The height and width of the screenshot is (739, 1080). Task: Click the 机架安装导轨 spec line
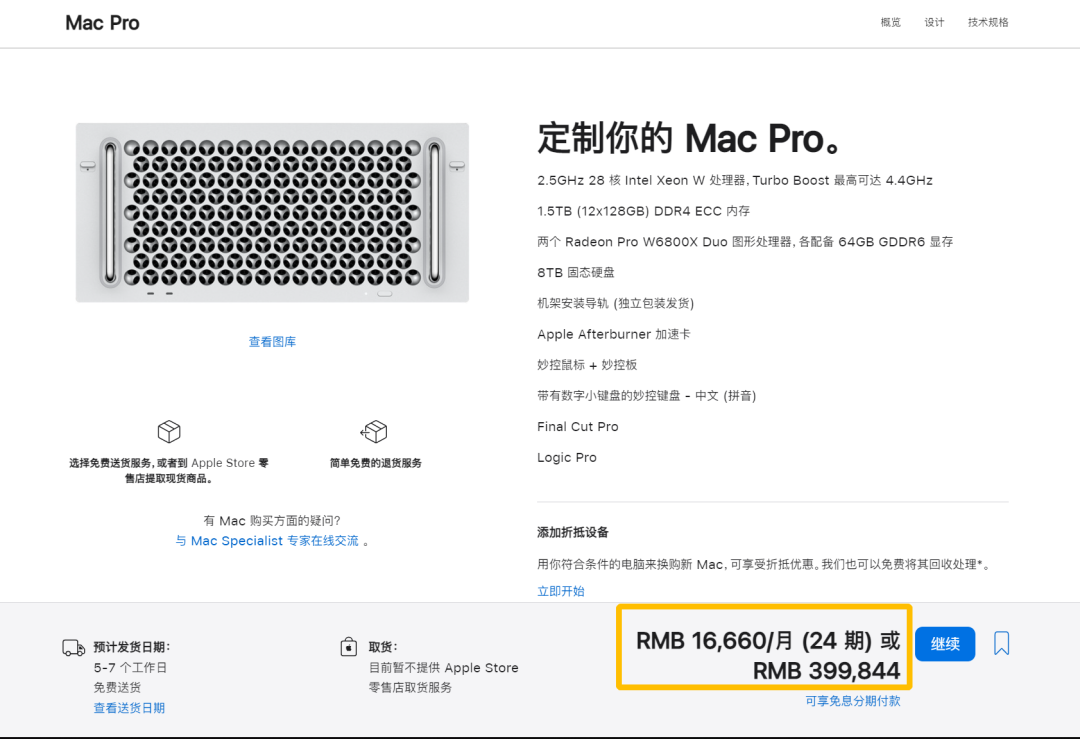point(616,303)
